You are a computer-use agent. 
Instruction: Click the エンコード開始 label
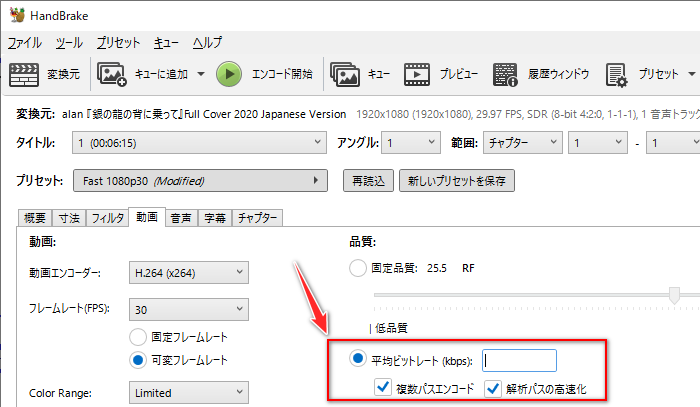pyautogui.click(x=282, y=74)
